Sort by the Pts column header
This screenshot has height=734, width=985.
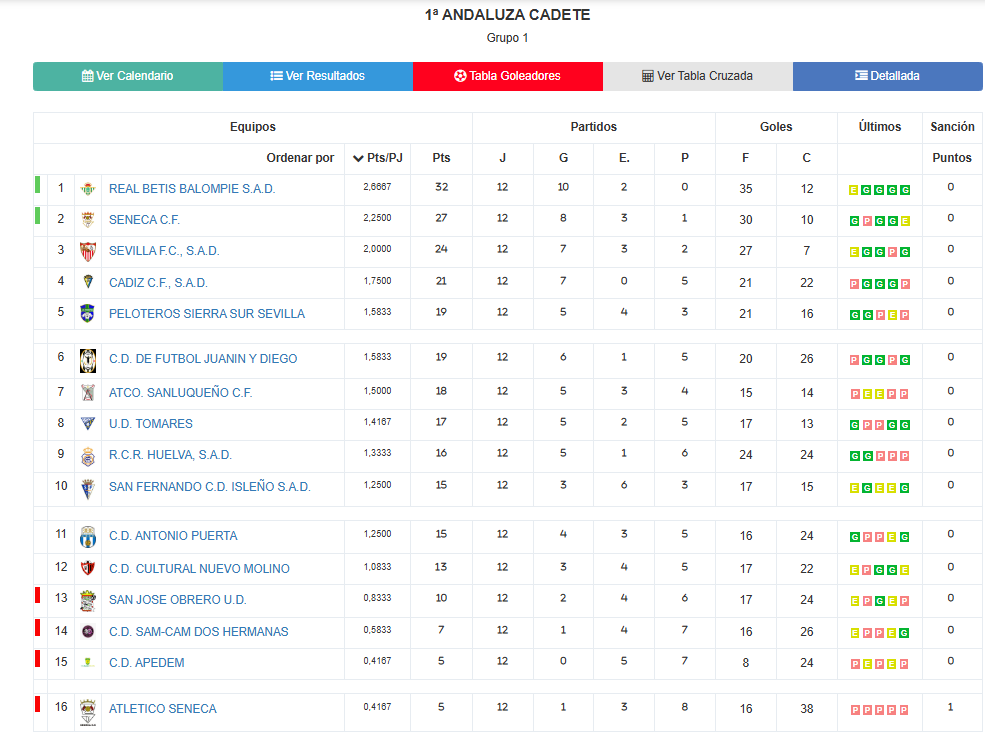pyautogui.click(x=441, y=158)
